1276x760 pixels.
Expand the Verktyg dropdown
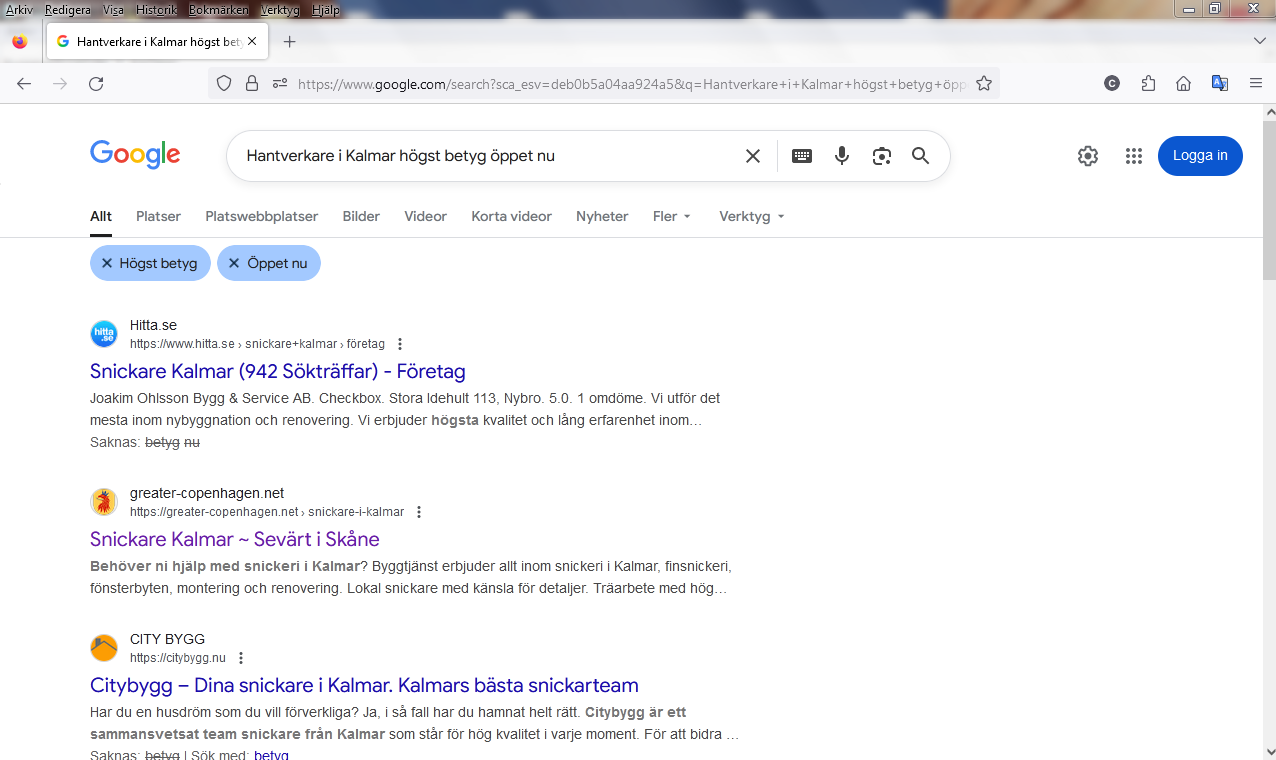(x=751, y=216)
